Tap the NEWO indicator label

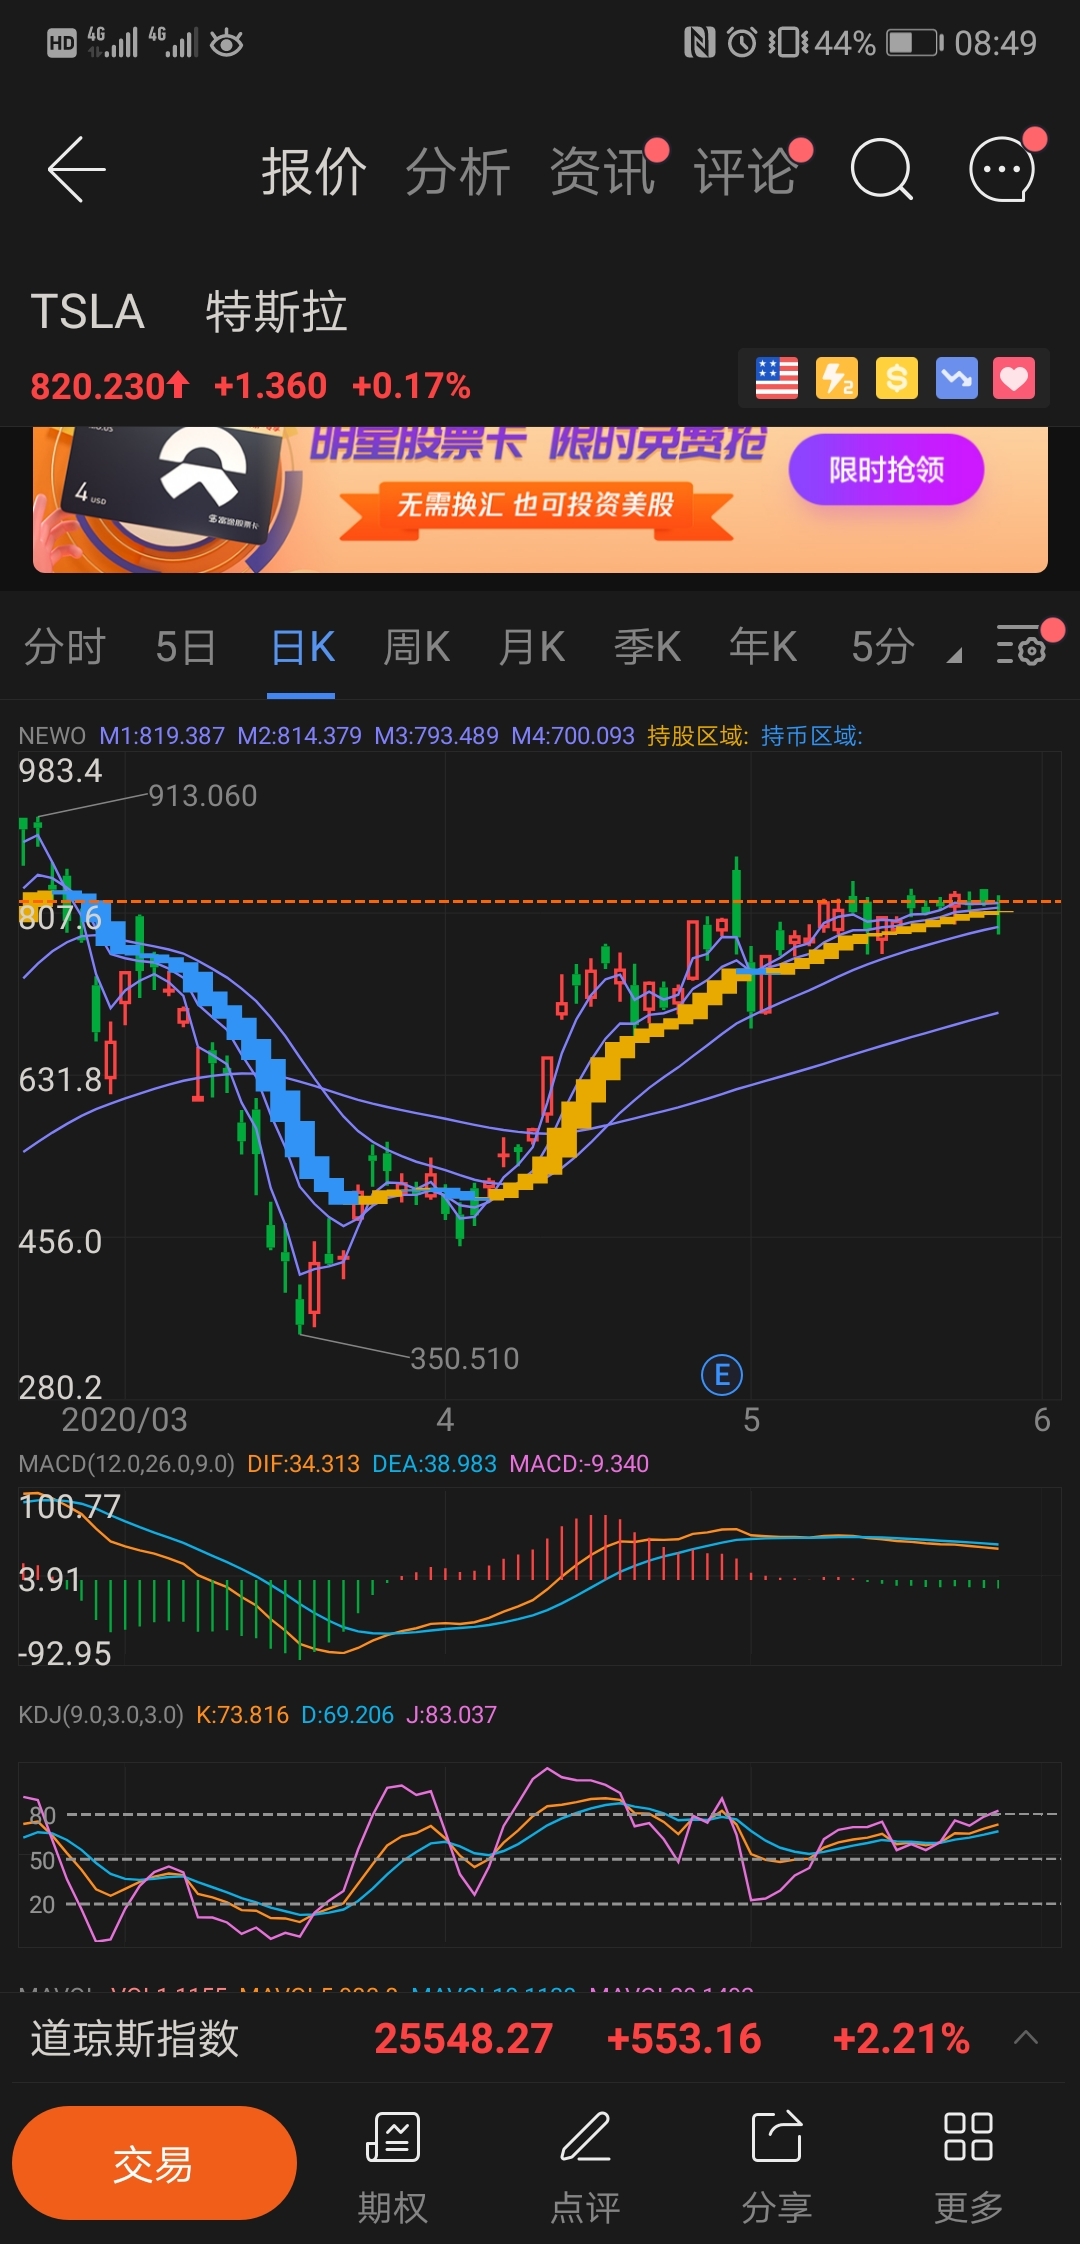52,736
